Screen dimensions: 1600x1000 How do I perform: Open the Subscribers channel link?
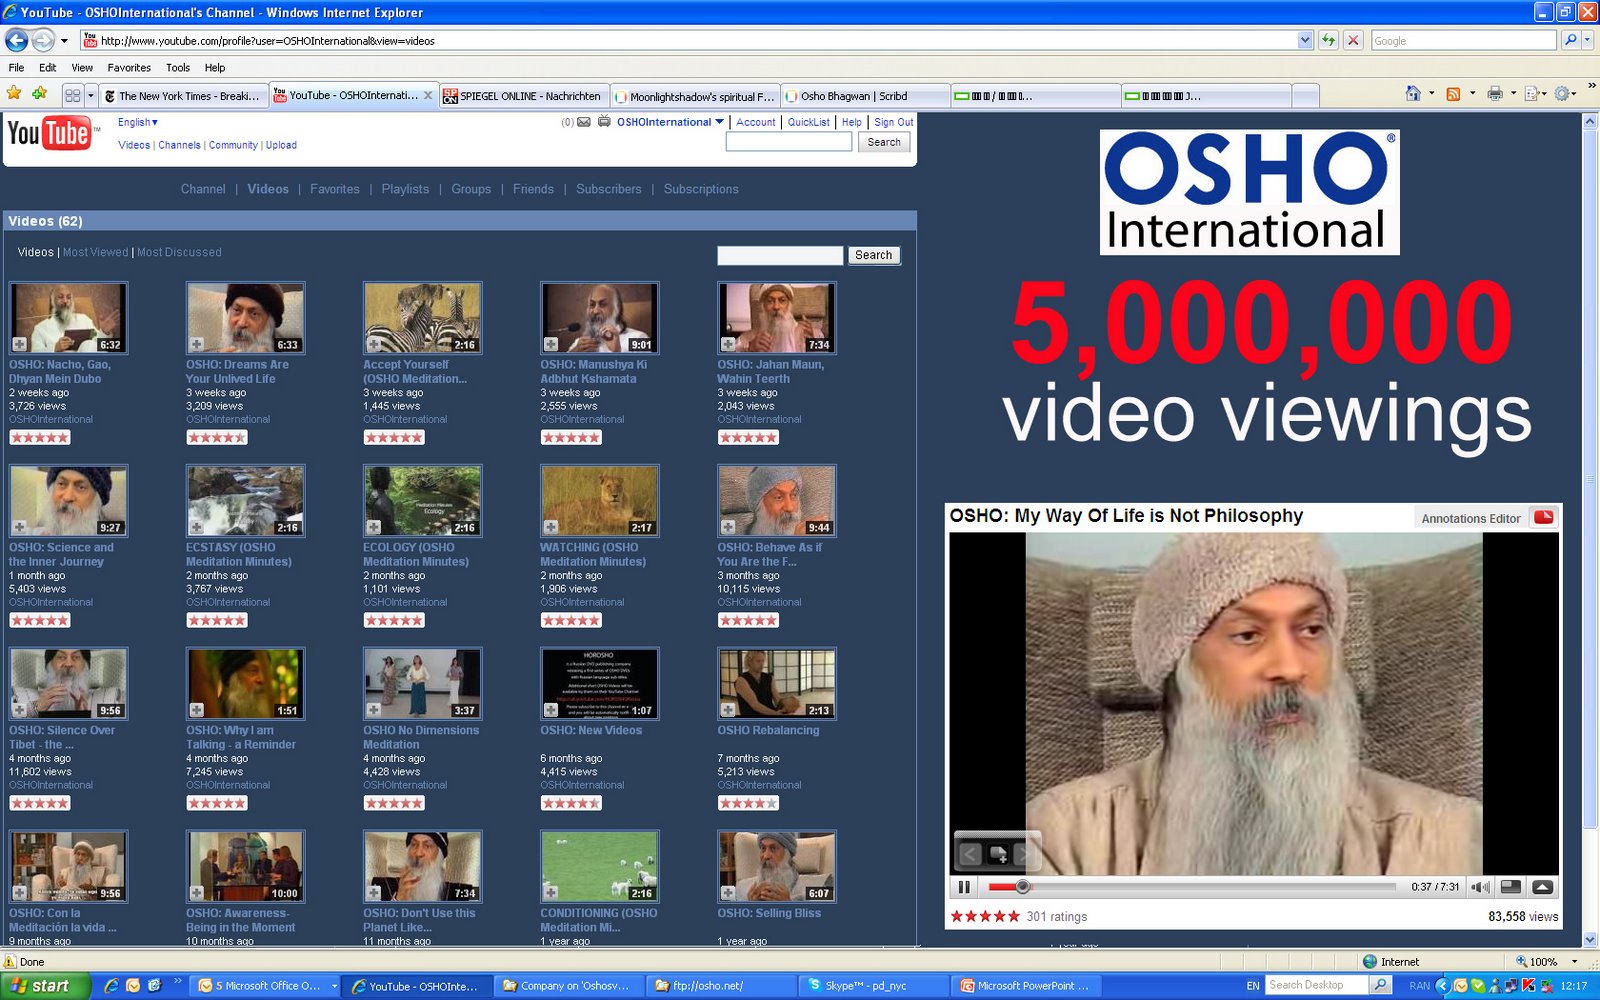pyautogui.click(x=609, y=189)
